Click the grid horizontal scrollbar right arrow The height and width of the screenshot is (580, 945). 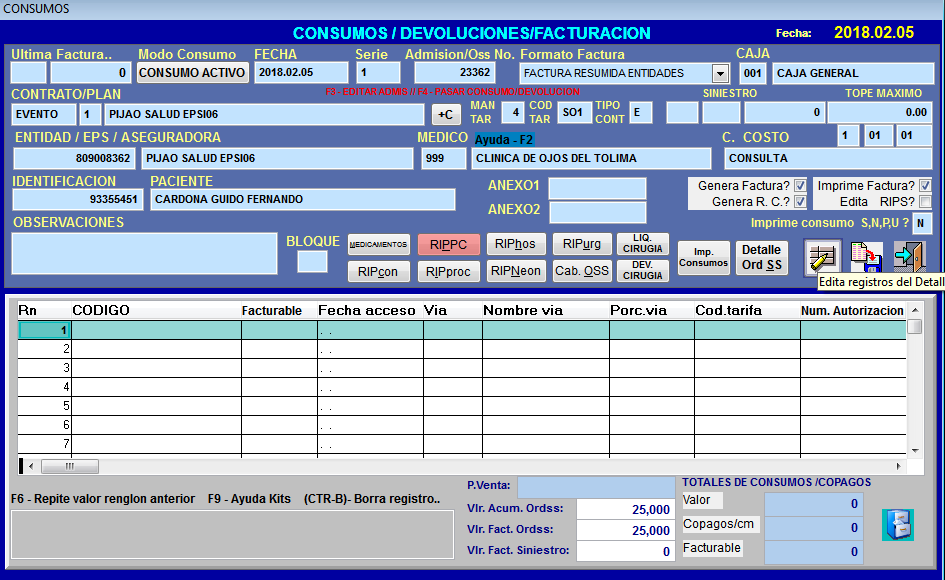[x=899, y=466]
